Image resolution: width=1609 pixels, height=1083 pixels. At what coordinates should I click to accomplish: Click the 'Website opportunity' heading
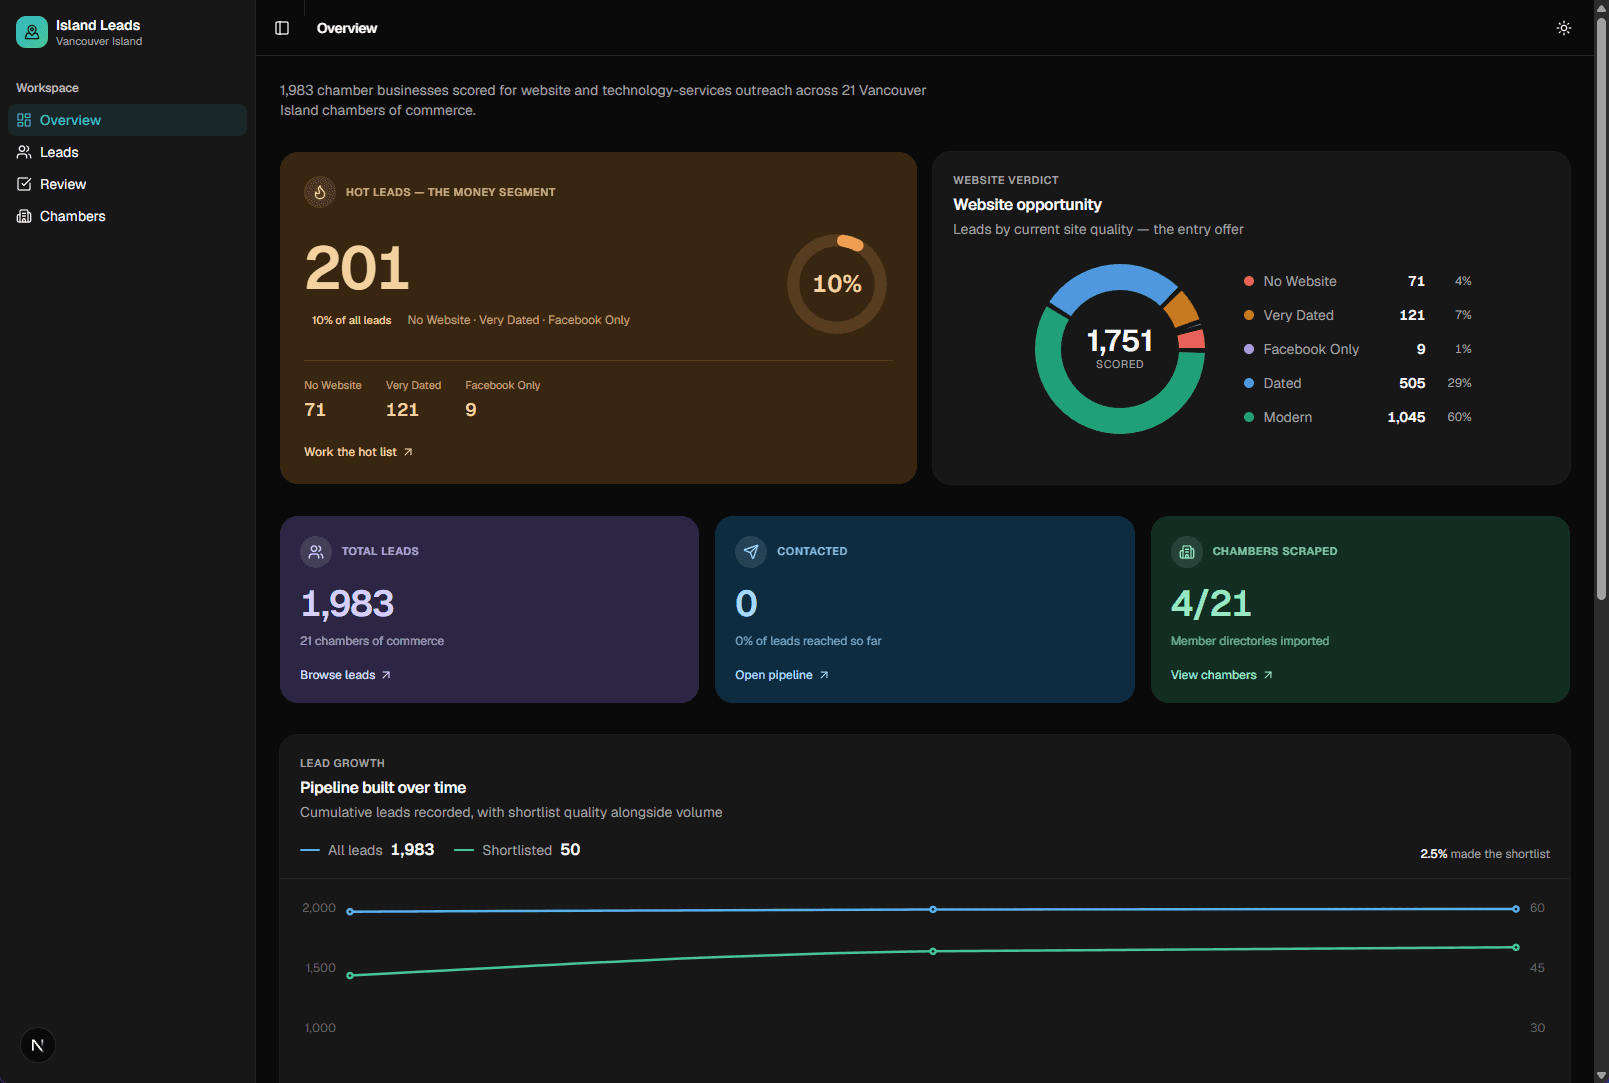pos(1027,204)
